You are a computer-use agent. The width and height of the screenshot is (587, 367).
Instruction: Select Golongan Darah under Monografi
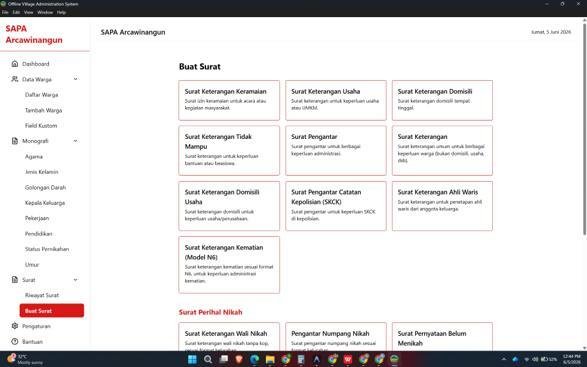click(x=45, y=187)
